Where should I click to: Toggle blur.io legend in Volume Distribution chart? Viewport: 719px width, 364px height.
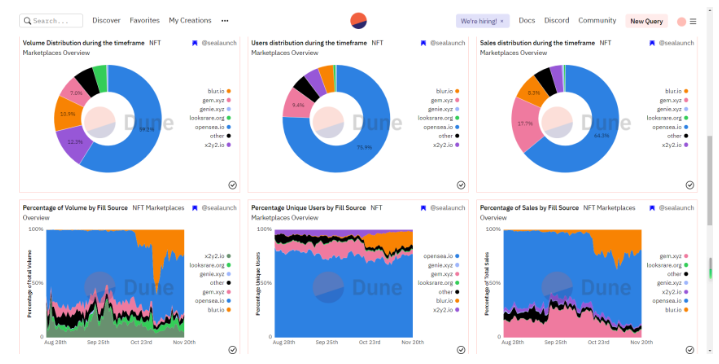[x=219, y=91]
